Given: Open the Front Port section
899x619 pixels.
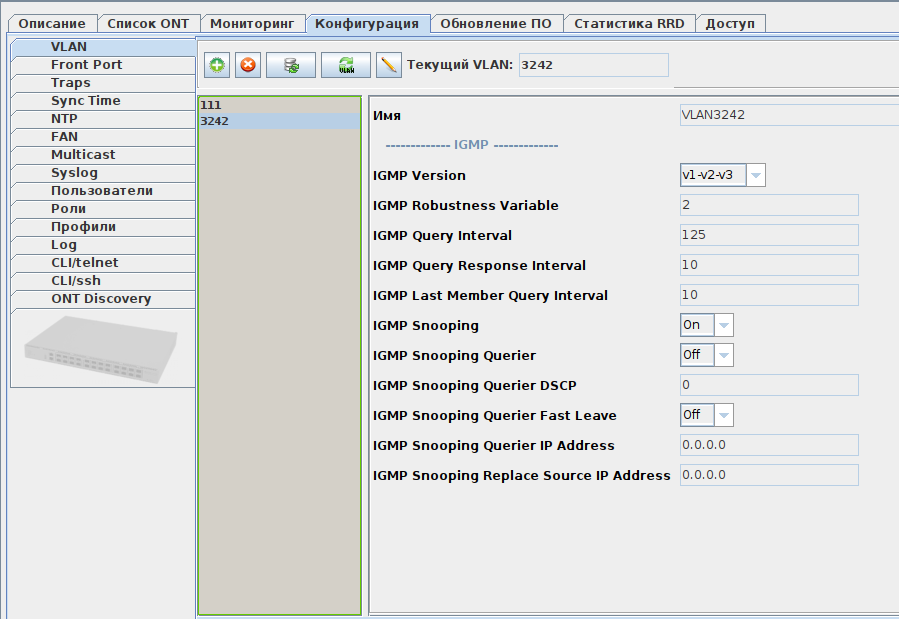Looking at the screenshot, I should pos(103,65).
